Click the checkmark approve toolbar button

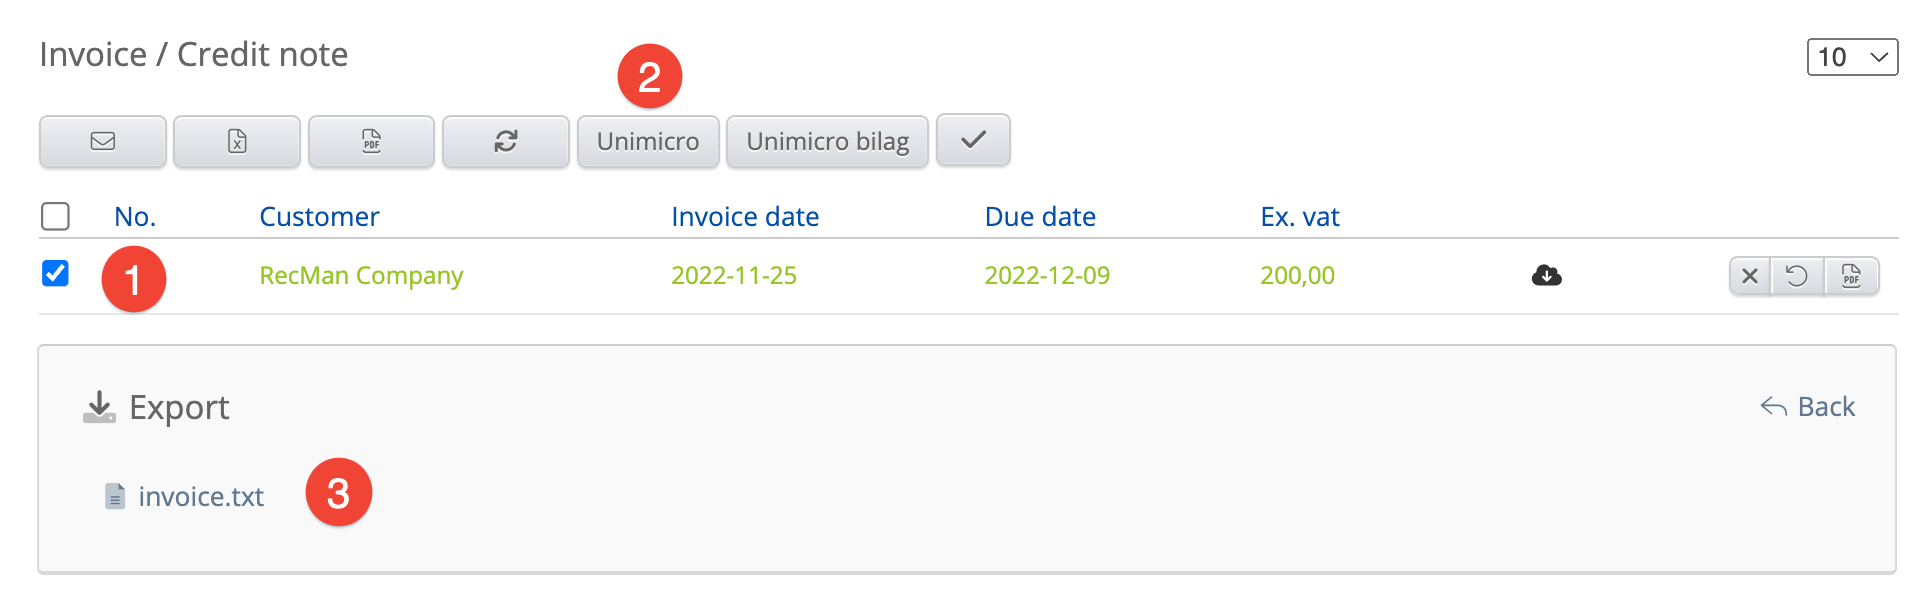click(x=973, y=140)
